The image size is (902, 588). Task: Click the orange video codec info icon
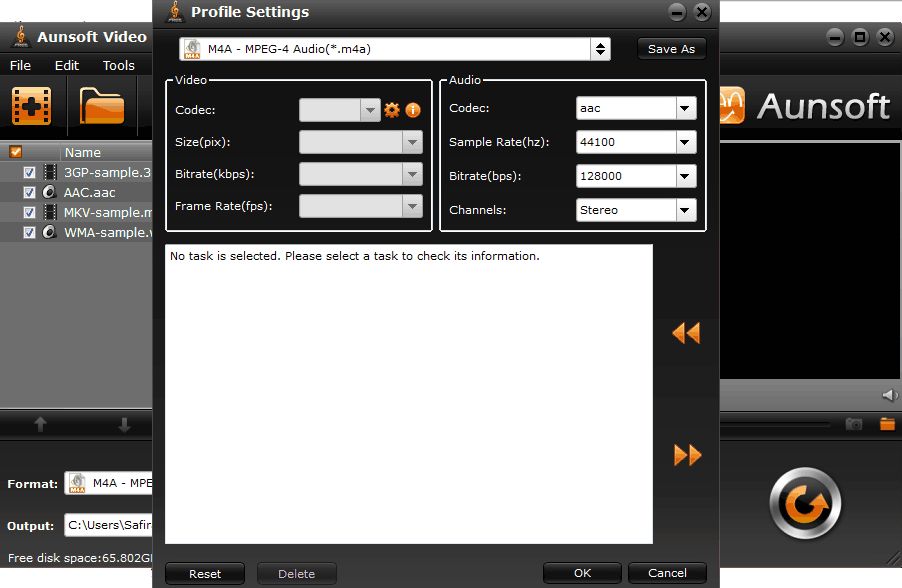point(413,110)
